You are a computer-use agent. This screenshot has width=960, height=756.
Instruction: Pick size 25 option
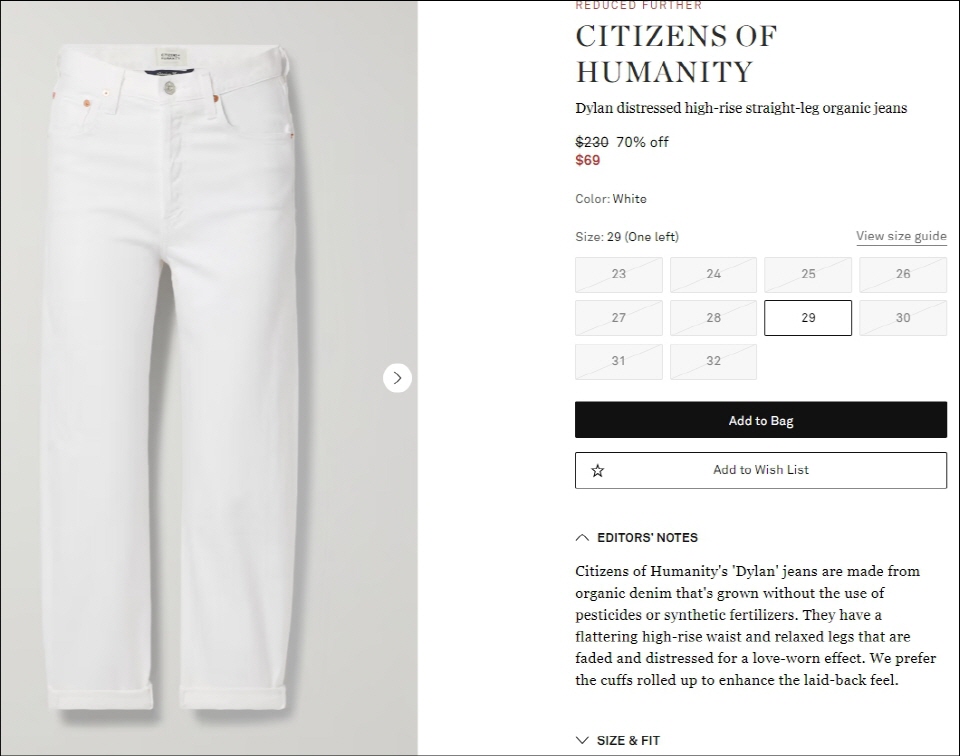808,274
